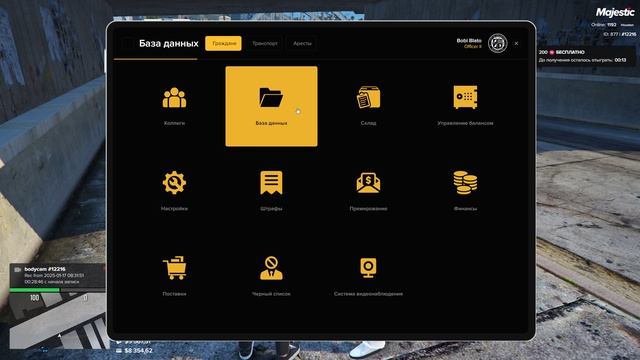
Task: Click the $8 354,62 balance text
Action: [138, 351]
